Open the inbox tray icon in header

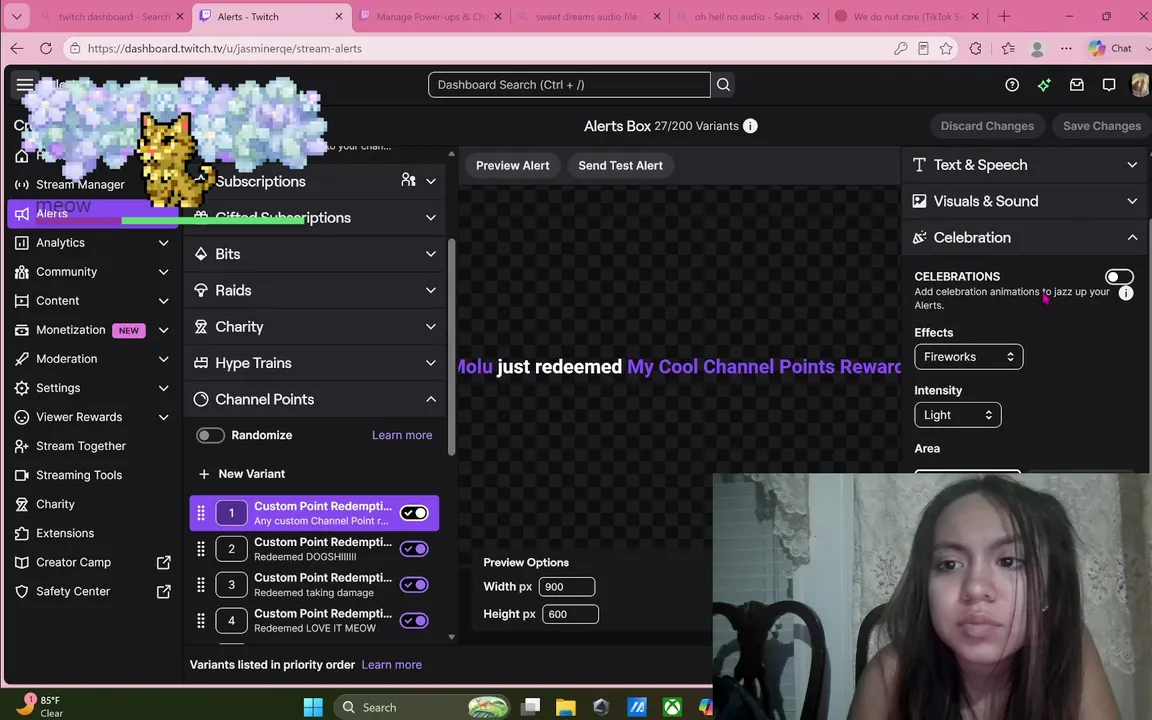(1076, 84)
